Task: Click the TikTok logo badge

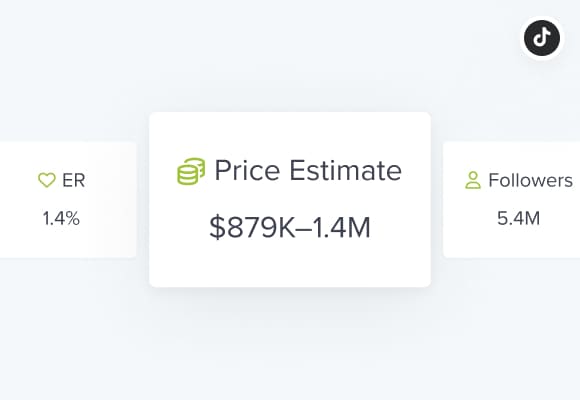Action: [x=542, y=38]
